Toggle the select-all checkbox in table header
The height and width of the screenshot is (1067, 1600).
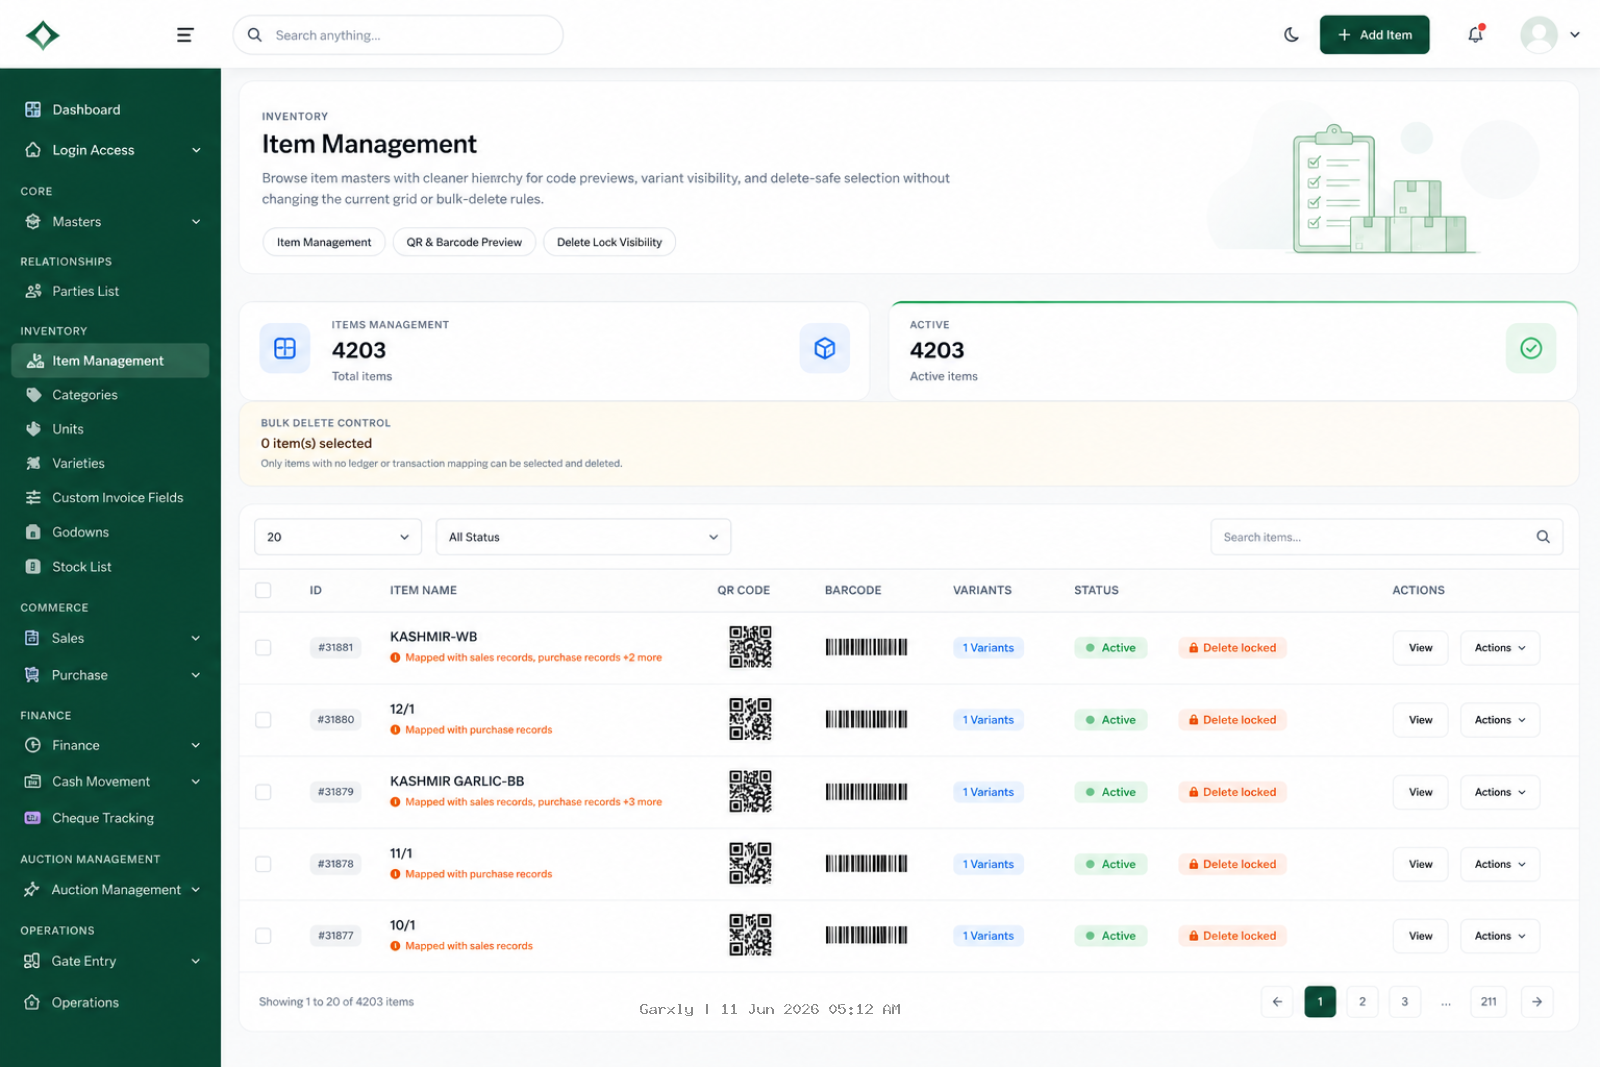click(x=263, y=590)
